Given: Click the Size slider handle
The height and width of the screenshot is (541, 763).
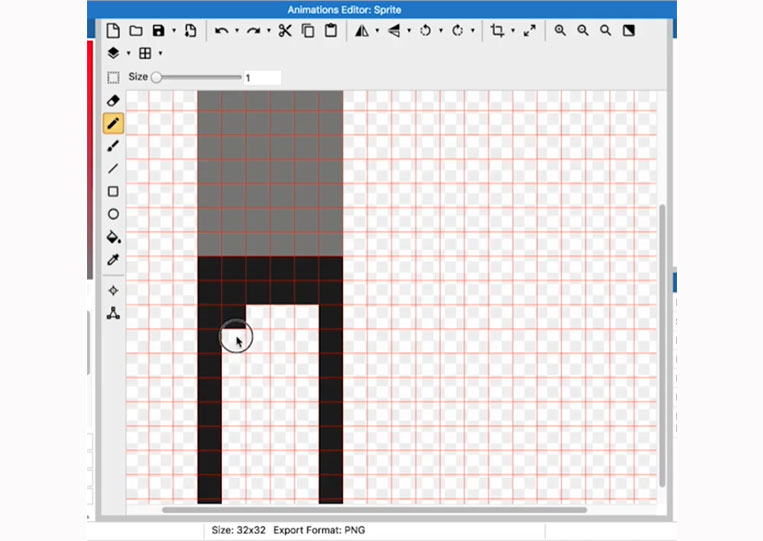Looking at the screenshot, I should [x=156, y=77].
